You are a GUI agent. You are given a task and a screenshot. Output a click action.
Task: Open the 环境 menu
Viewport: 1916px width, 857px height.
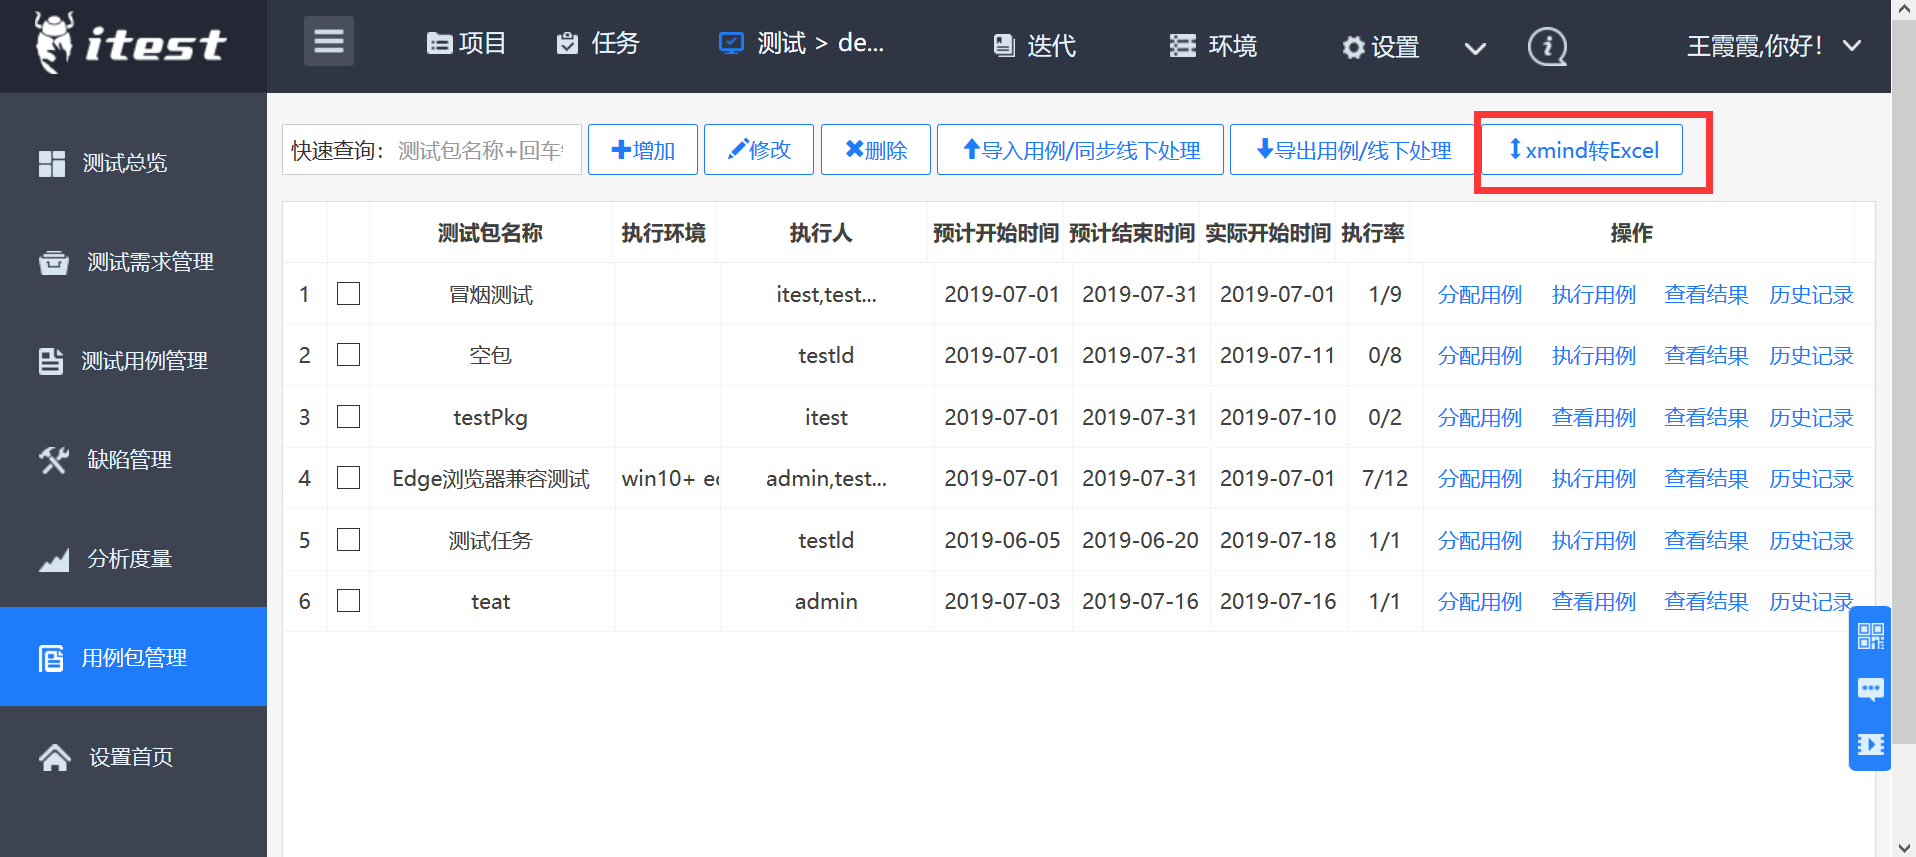pos(1213,45)
